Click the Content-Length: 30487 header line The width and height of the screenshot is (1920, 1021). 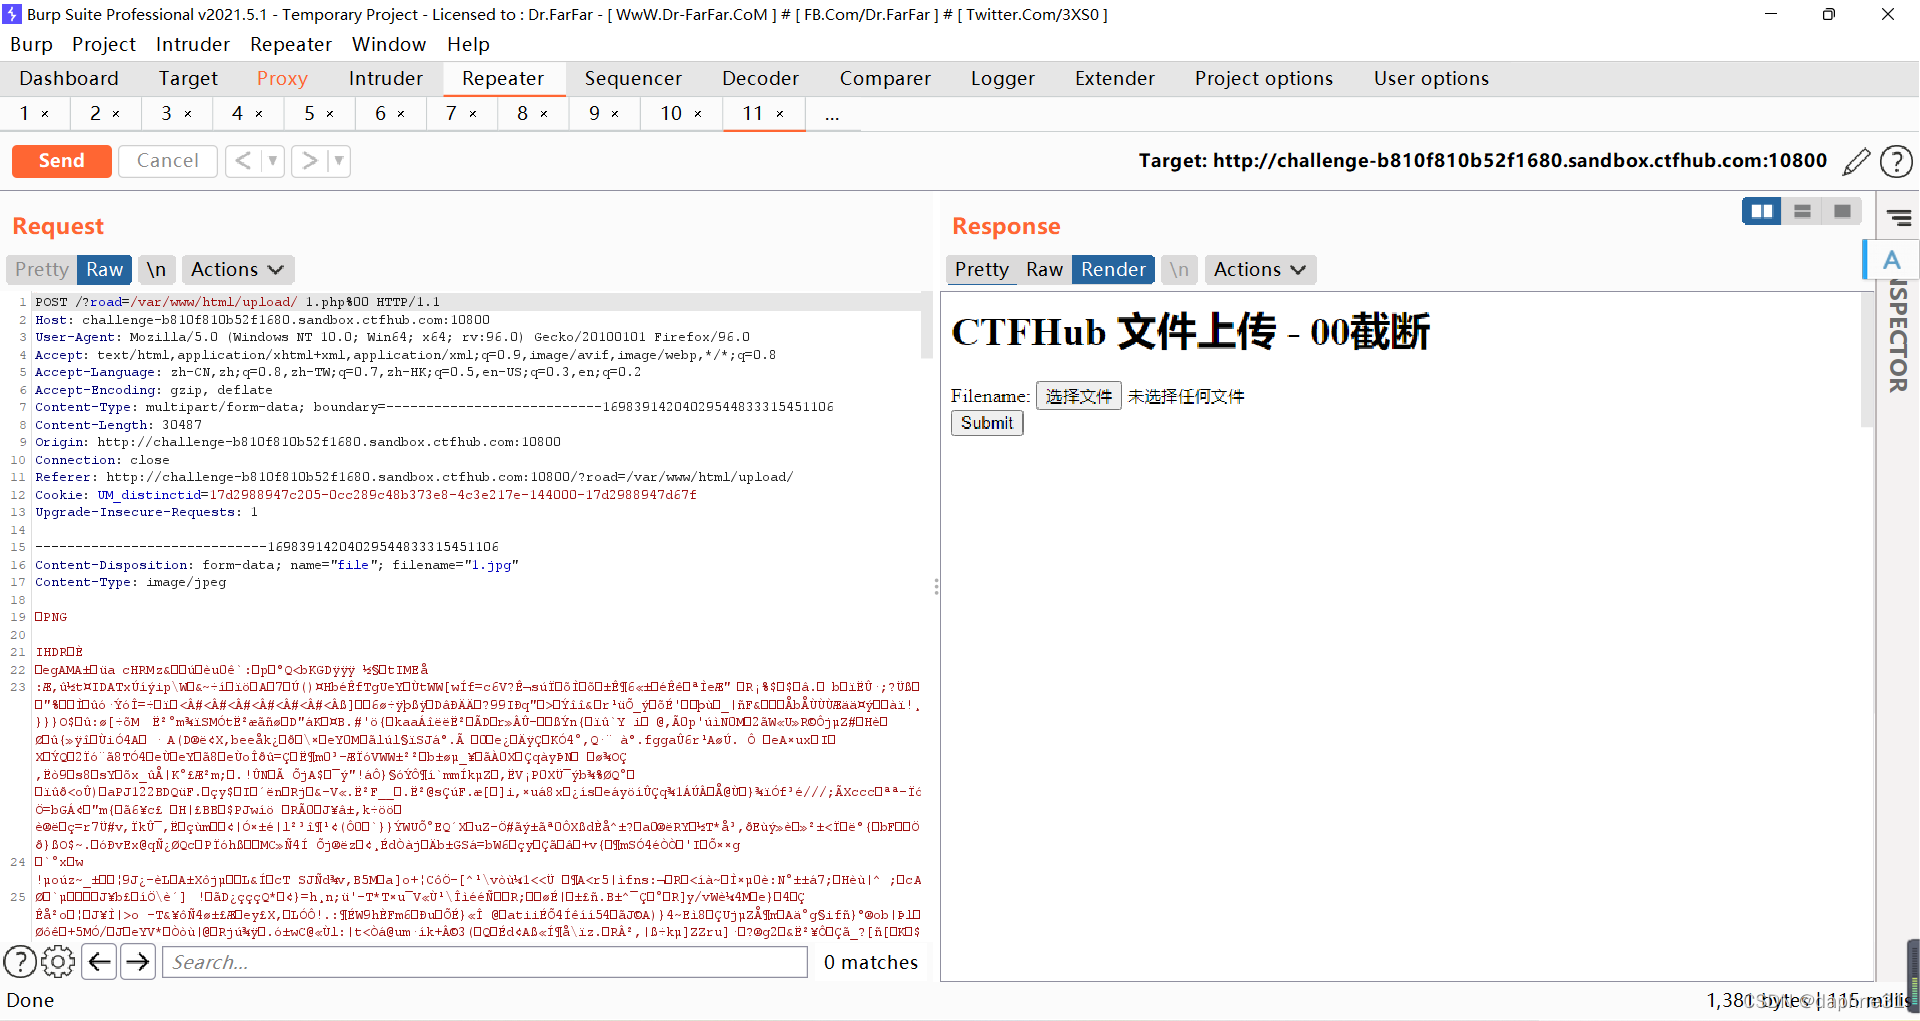coord(119,425)
